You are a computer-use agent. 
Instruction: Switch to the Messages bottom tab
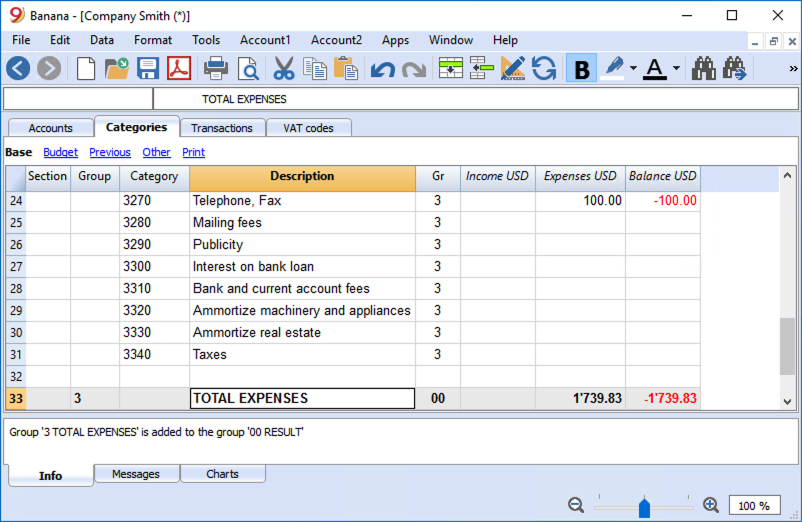pos(136,474)
